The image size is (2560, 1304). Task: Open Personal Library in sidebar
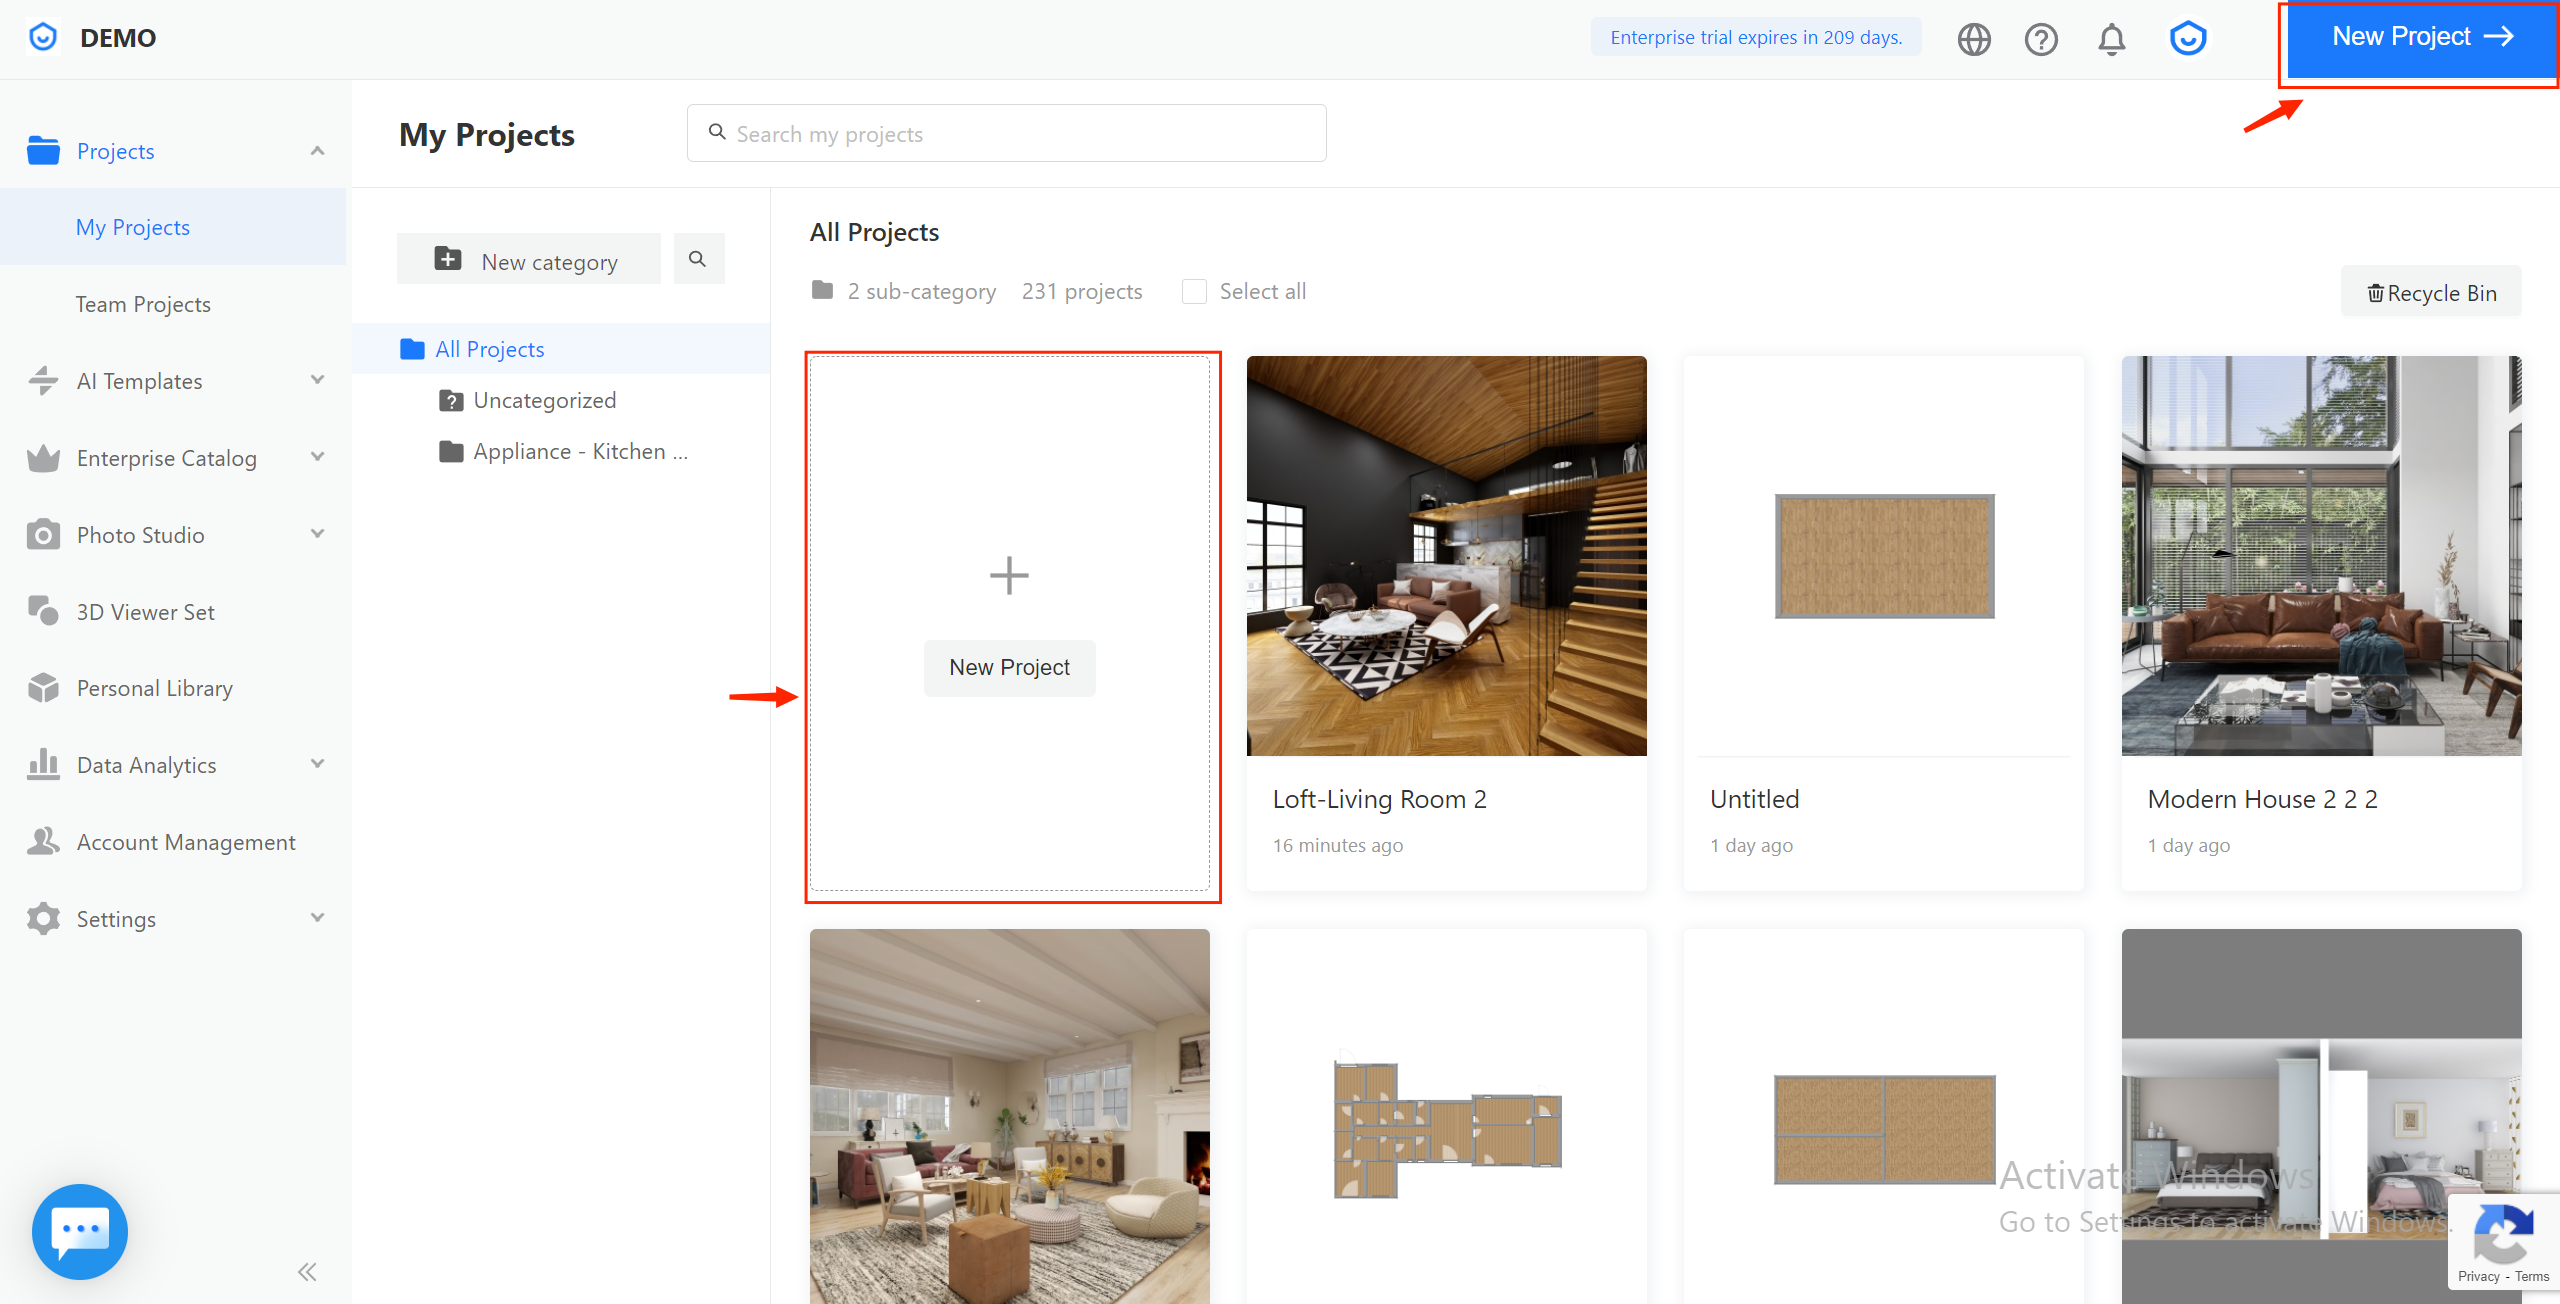(x=154, y=688)
